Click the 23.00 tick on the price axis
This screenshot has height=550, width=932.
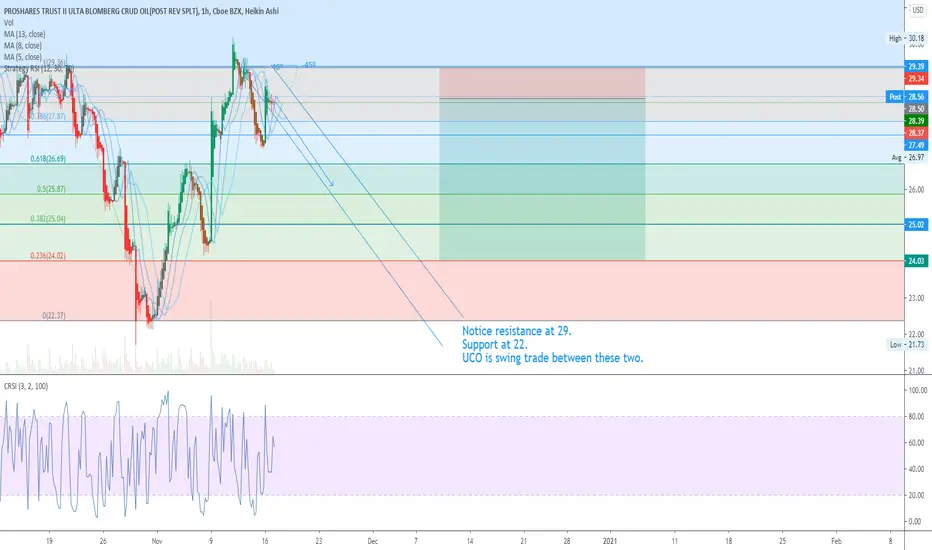coord(916,298)
